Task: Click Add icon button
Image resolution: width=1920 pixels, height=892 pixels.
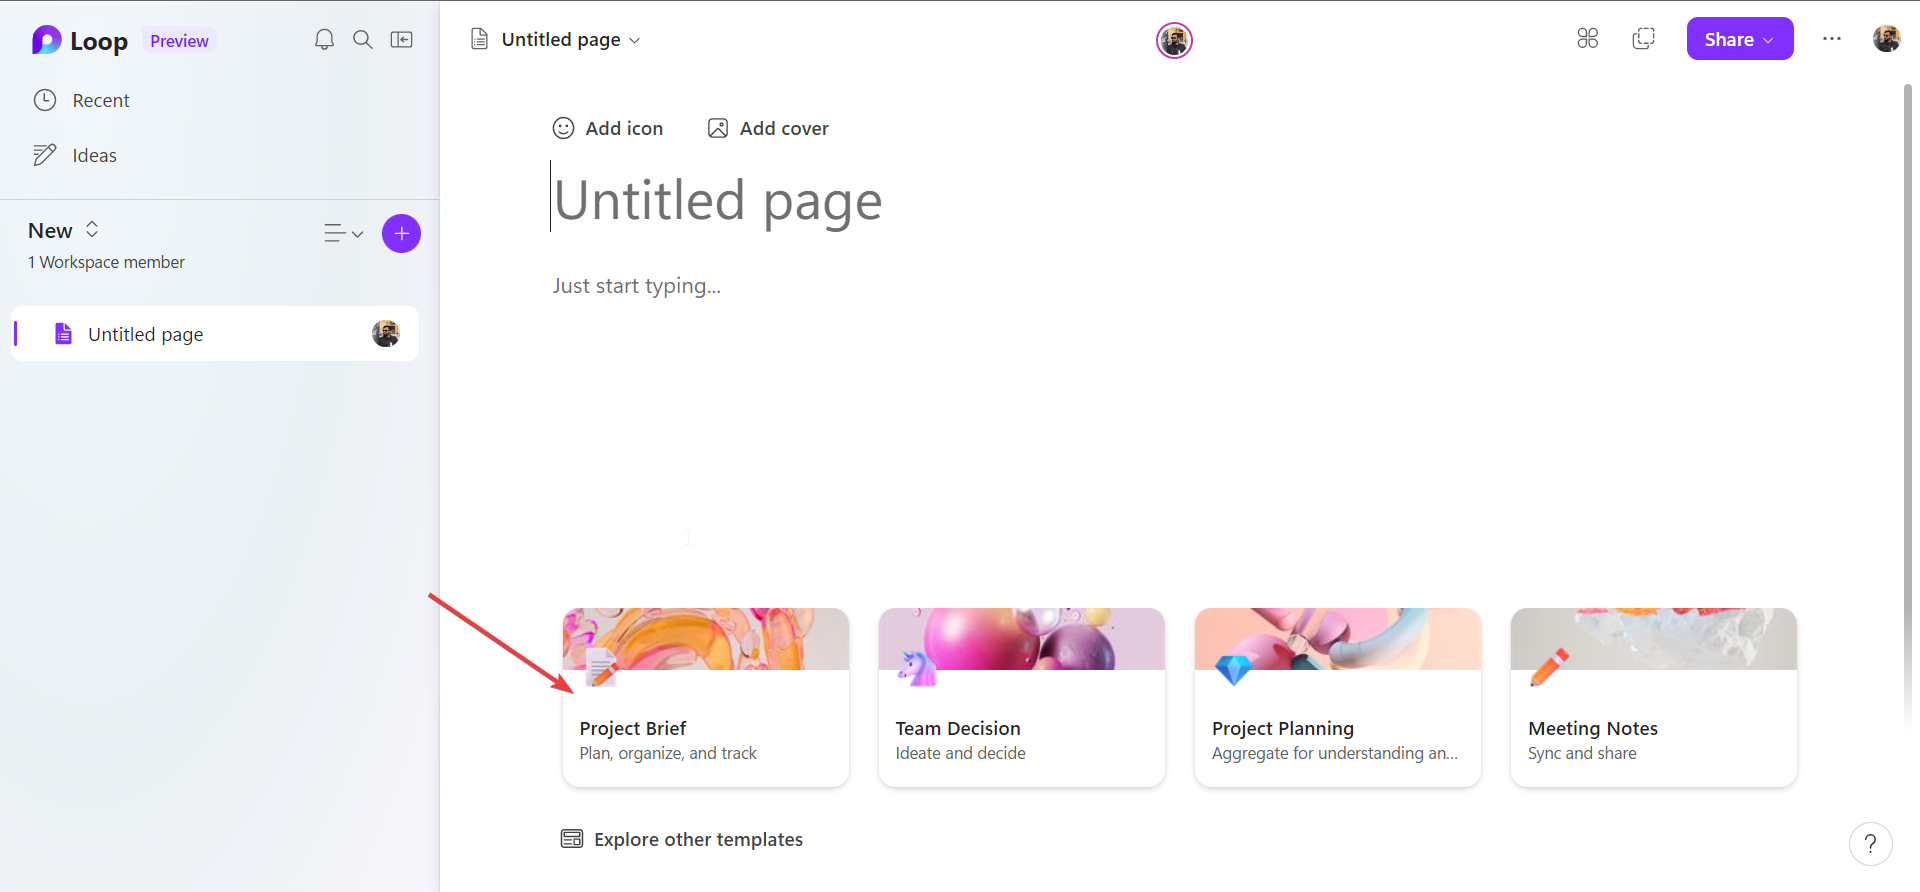Action: tap(608, 129)
